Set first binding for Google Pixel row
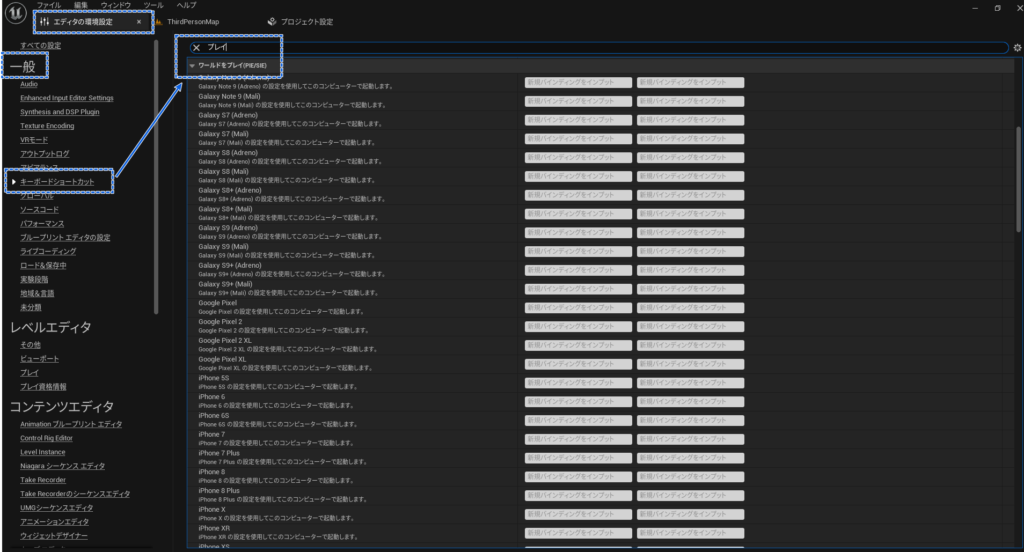The width and height of the screenshot is (1024, 552). point(578,308)
